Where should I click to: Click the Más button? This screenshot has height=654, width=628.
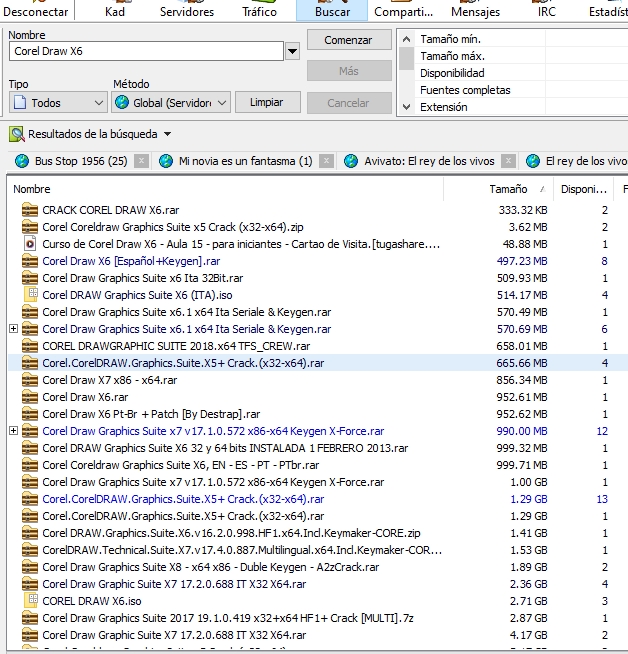coord(349,71)
